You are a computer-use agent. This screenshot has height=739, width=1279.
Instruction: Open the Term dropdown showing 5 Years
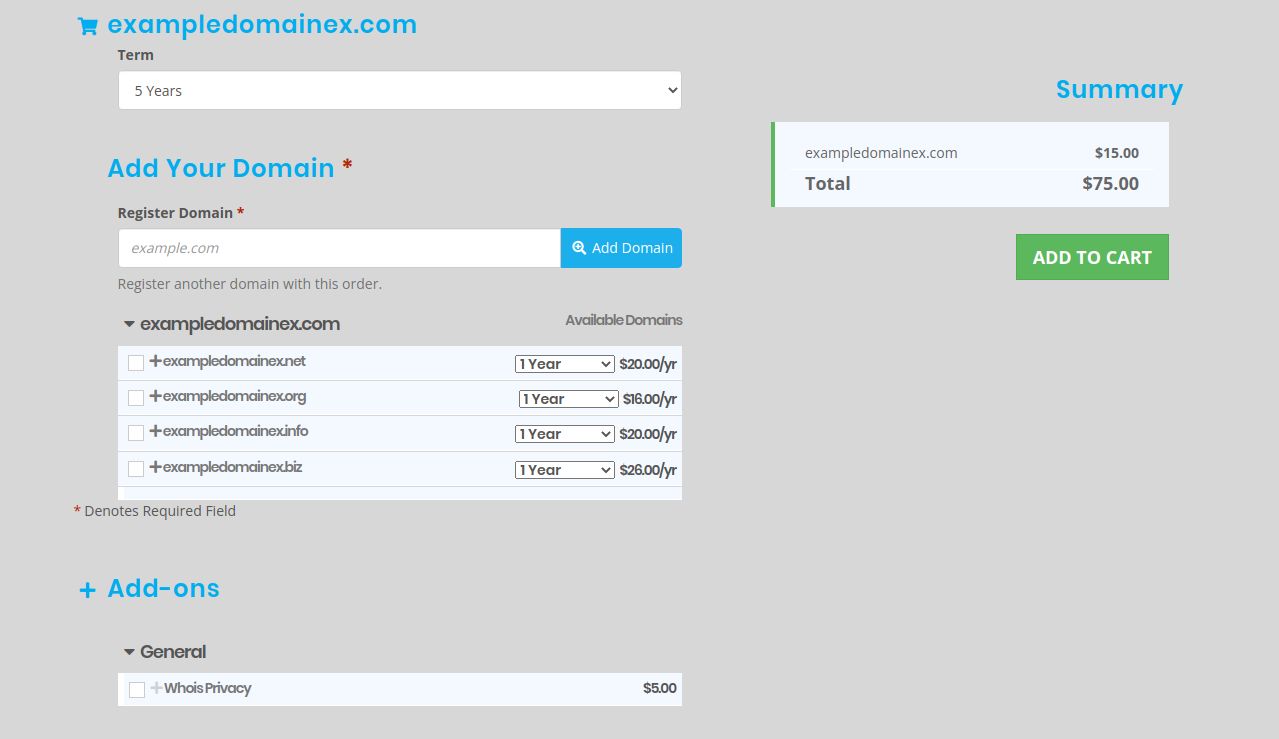pos(400,90)
